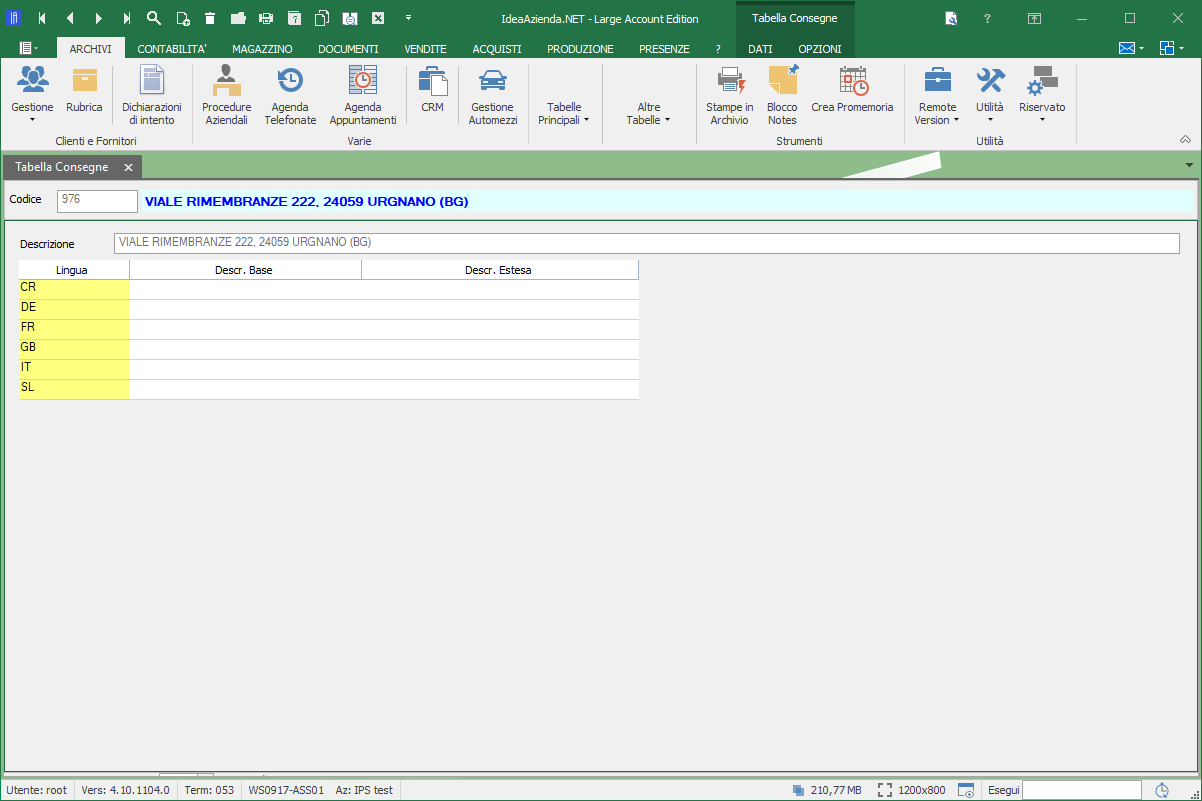Open Agenda Appuntamenti
Image resolution: width=1202 pixels, height=801 pixels.
pos(363,96)
